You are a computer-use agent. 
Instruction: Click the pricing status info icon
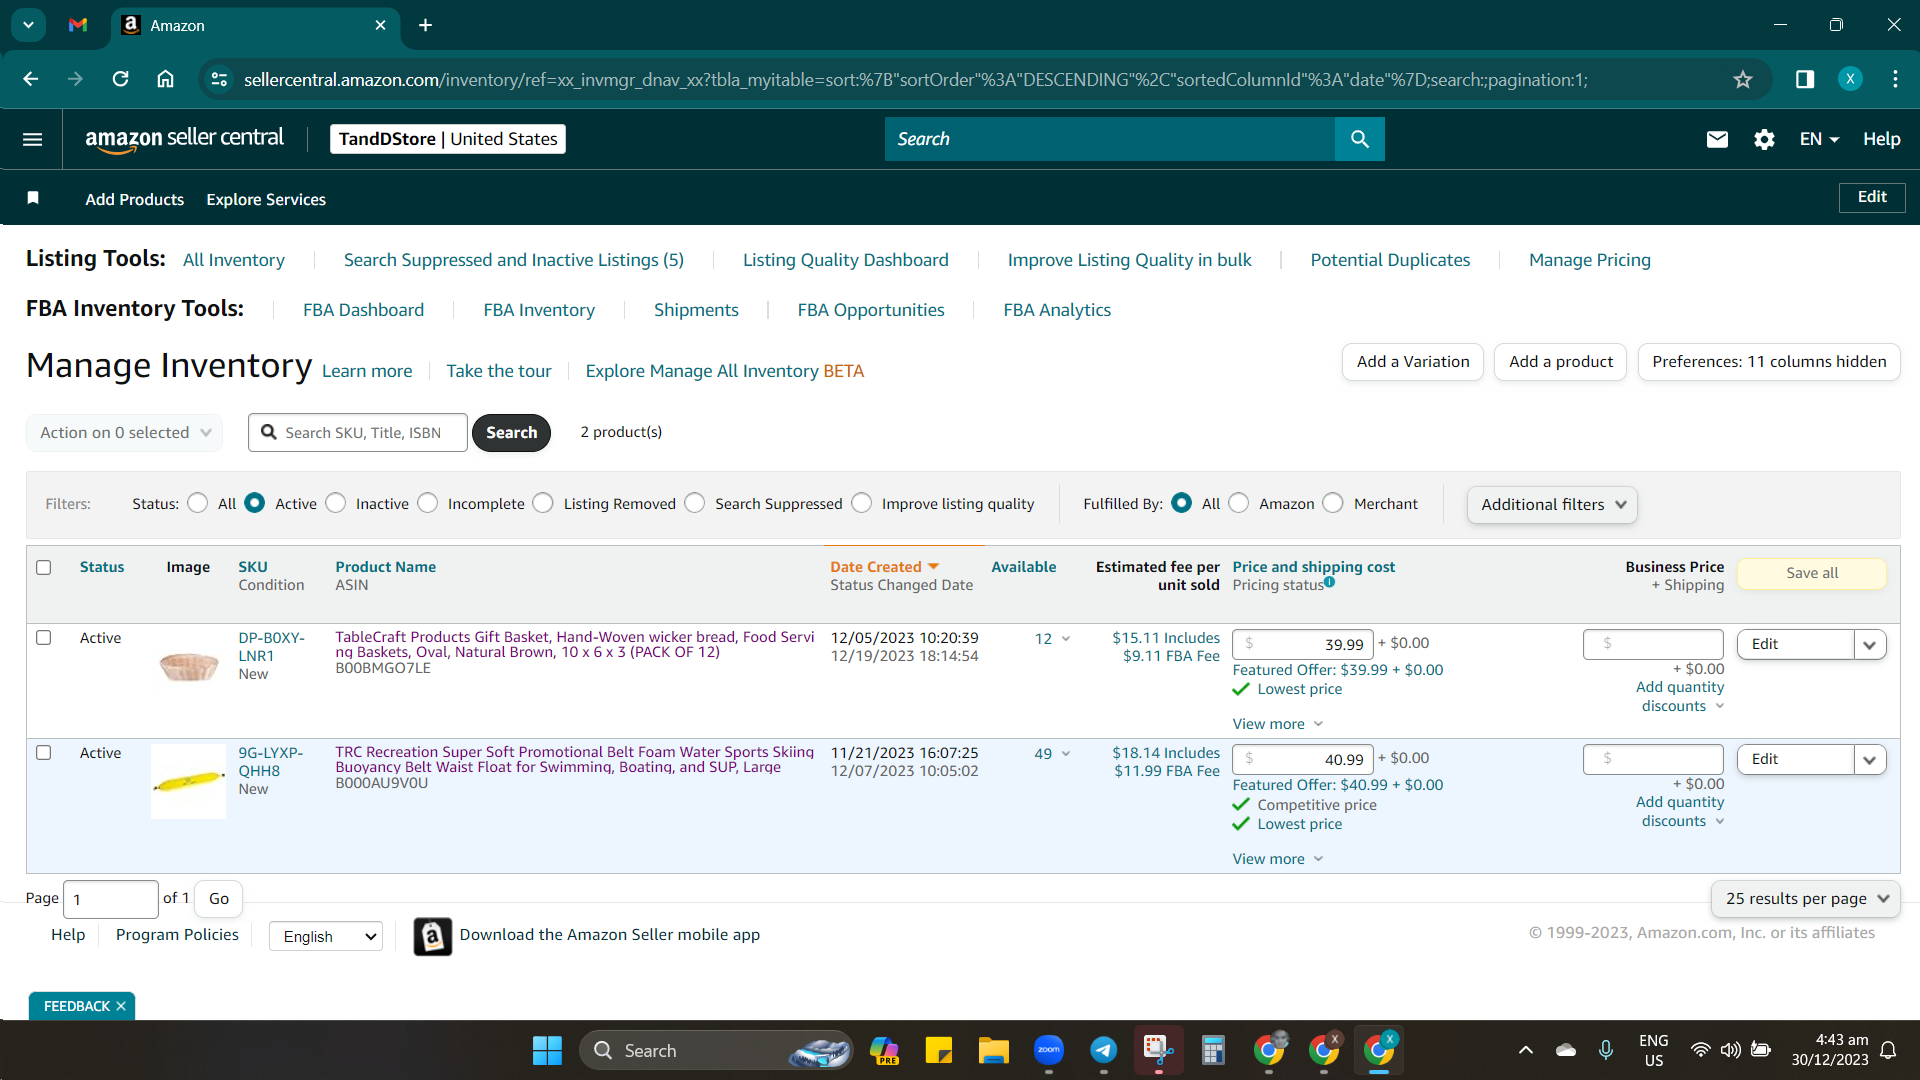tap(1329, 582)
